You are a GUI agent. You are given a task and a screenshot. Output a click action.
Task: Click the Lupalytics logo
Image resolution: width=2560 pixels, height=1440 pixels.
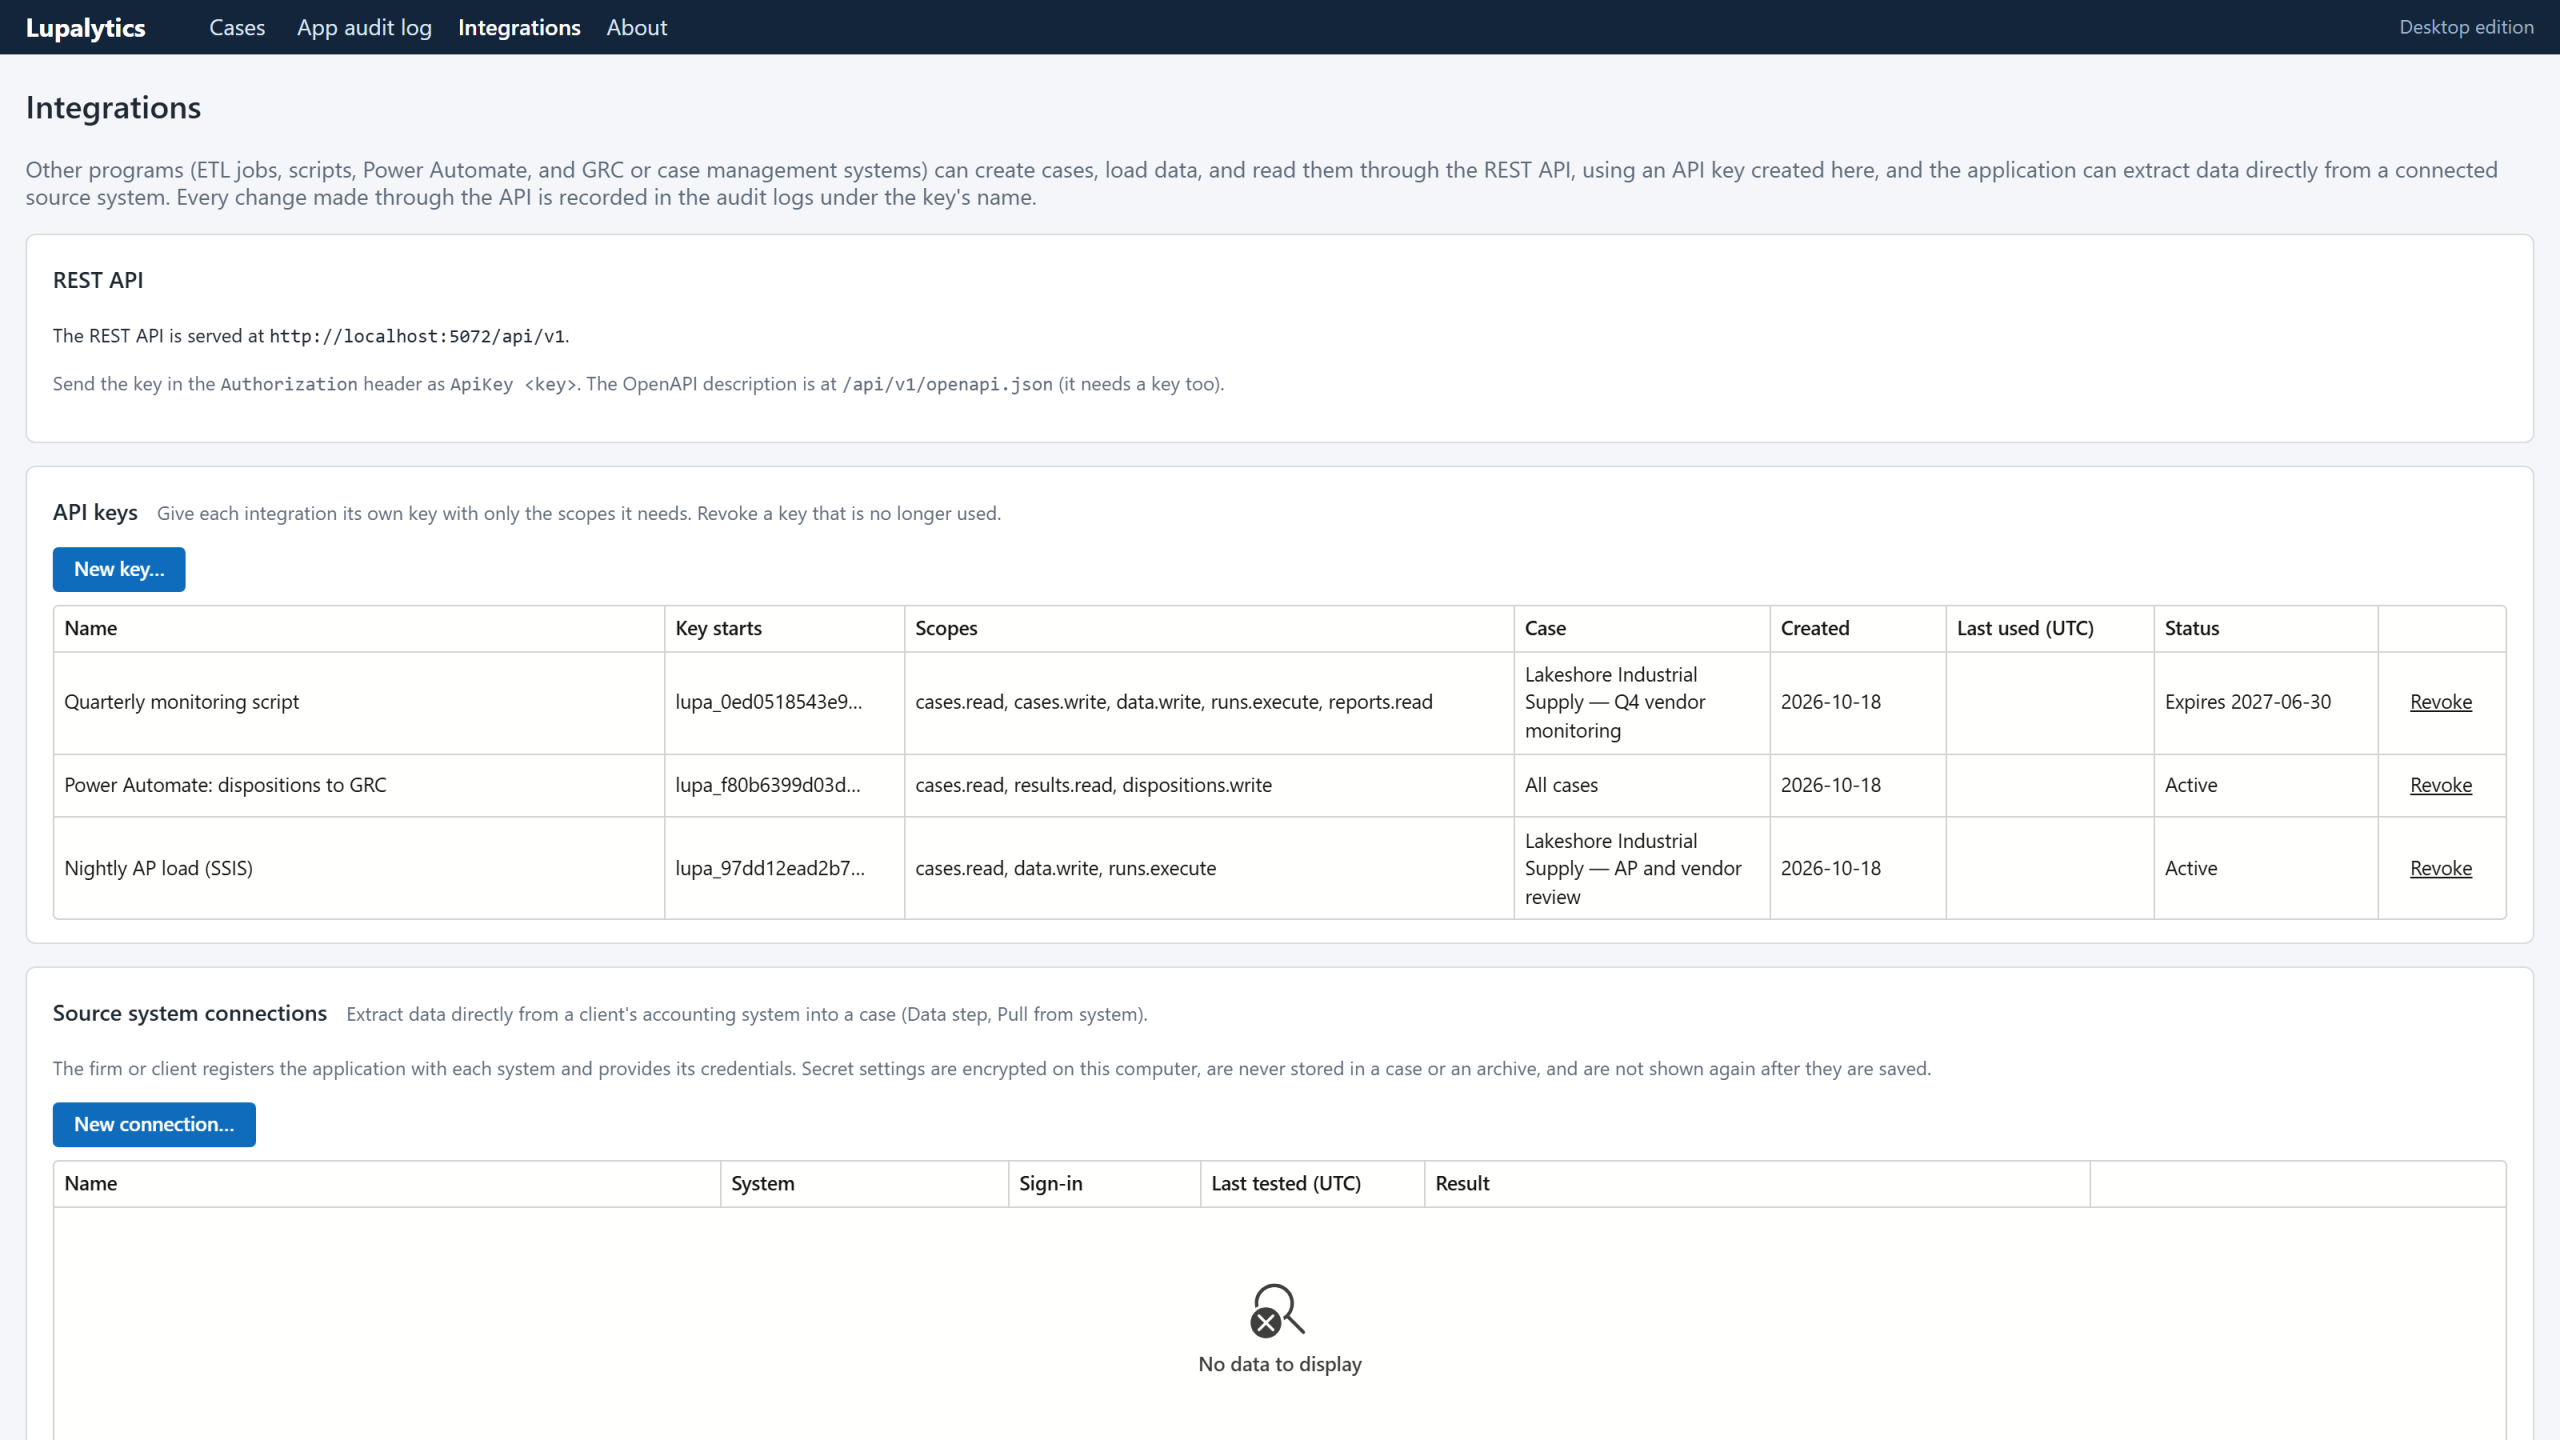tap(86, 27)
